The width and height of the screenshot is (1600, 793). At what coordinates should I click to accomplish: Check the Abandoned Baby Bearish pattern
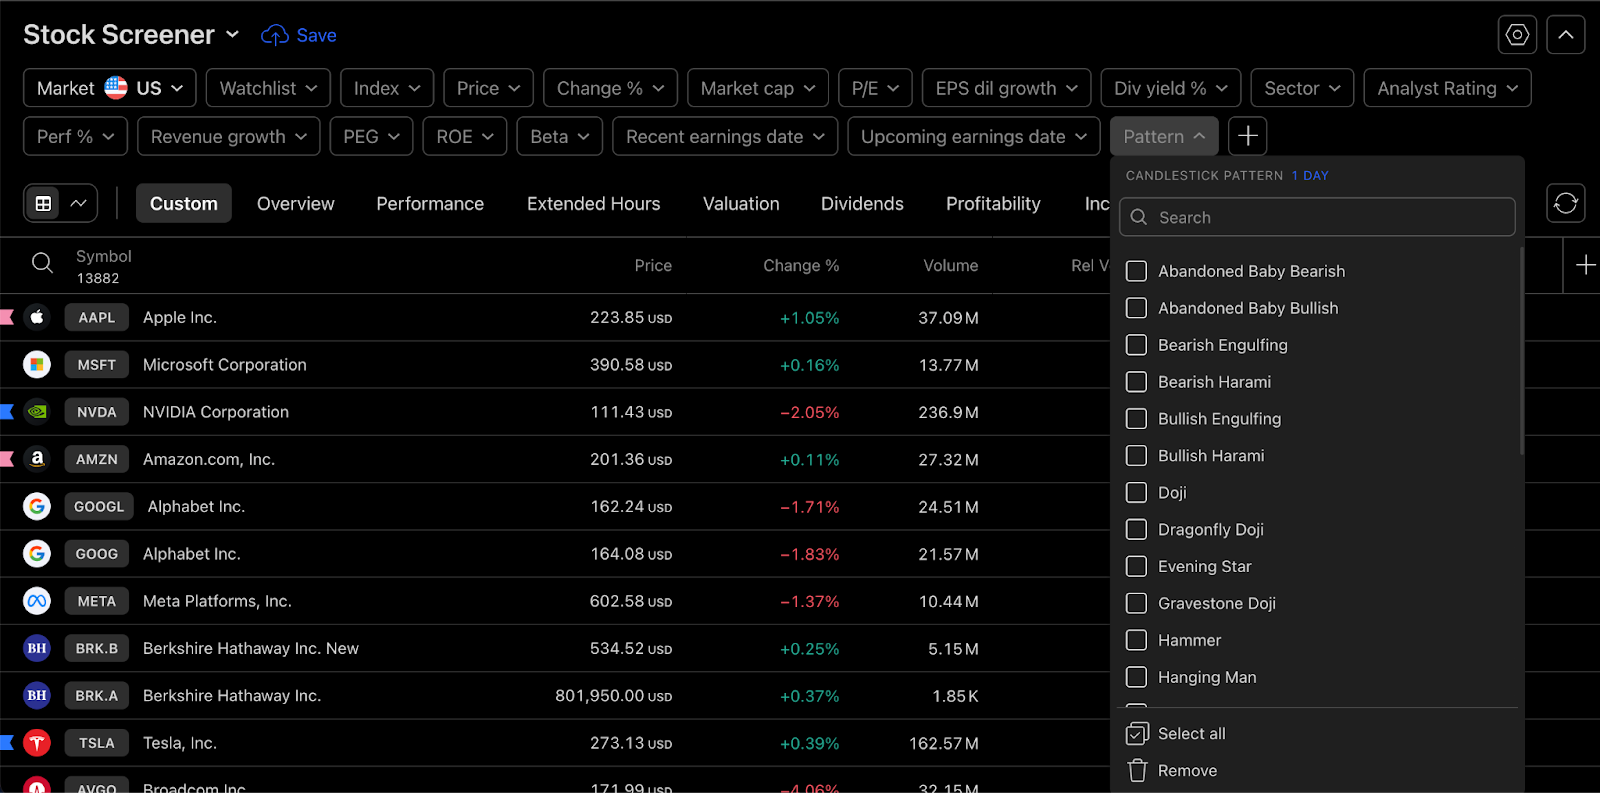(x=1136, y=271)
